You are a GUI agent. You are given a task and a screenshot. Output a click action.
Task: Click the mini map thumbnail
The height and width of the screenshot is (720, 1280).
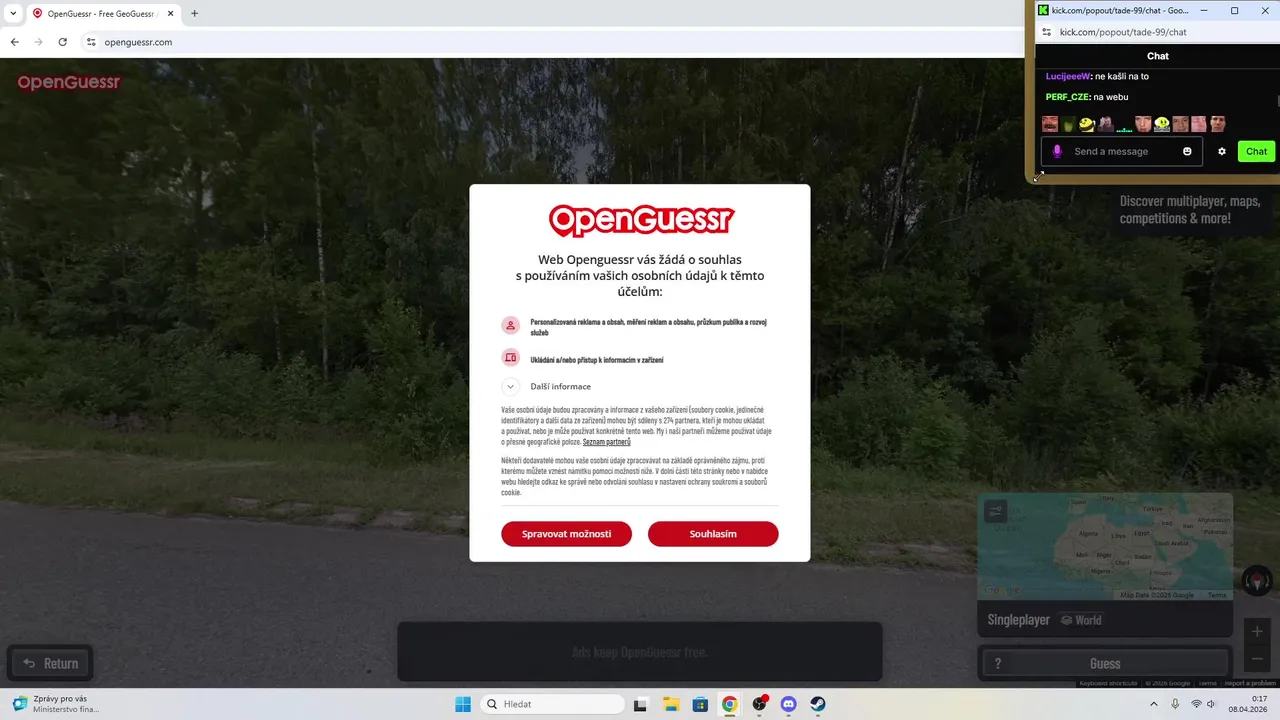coord(1105,548)
